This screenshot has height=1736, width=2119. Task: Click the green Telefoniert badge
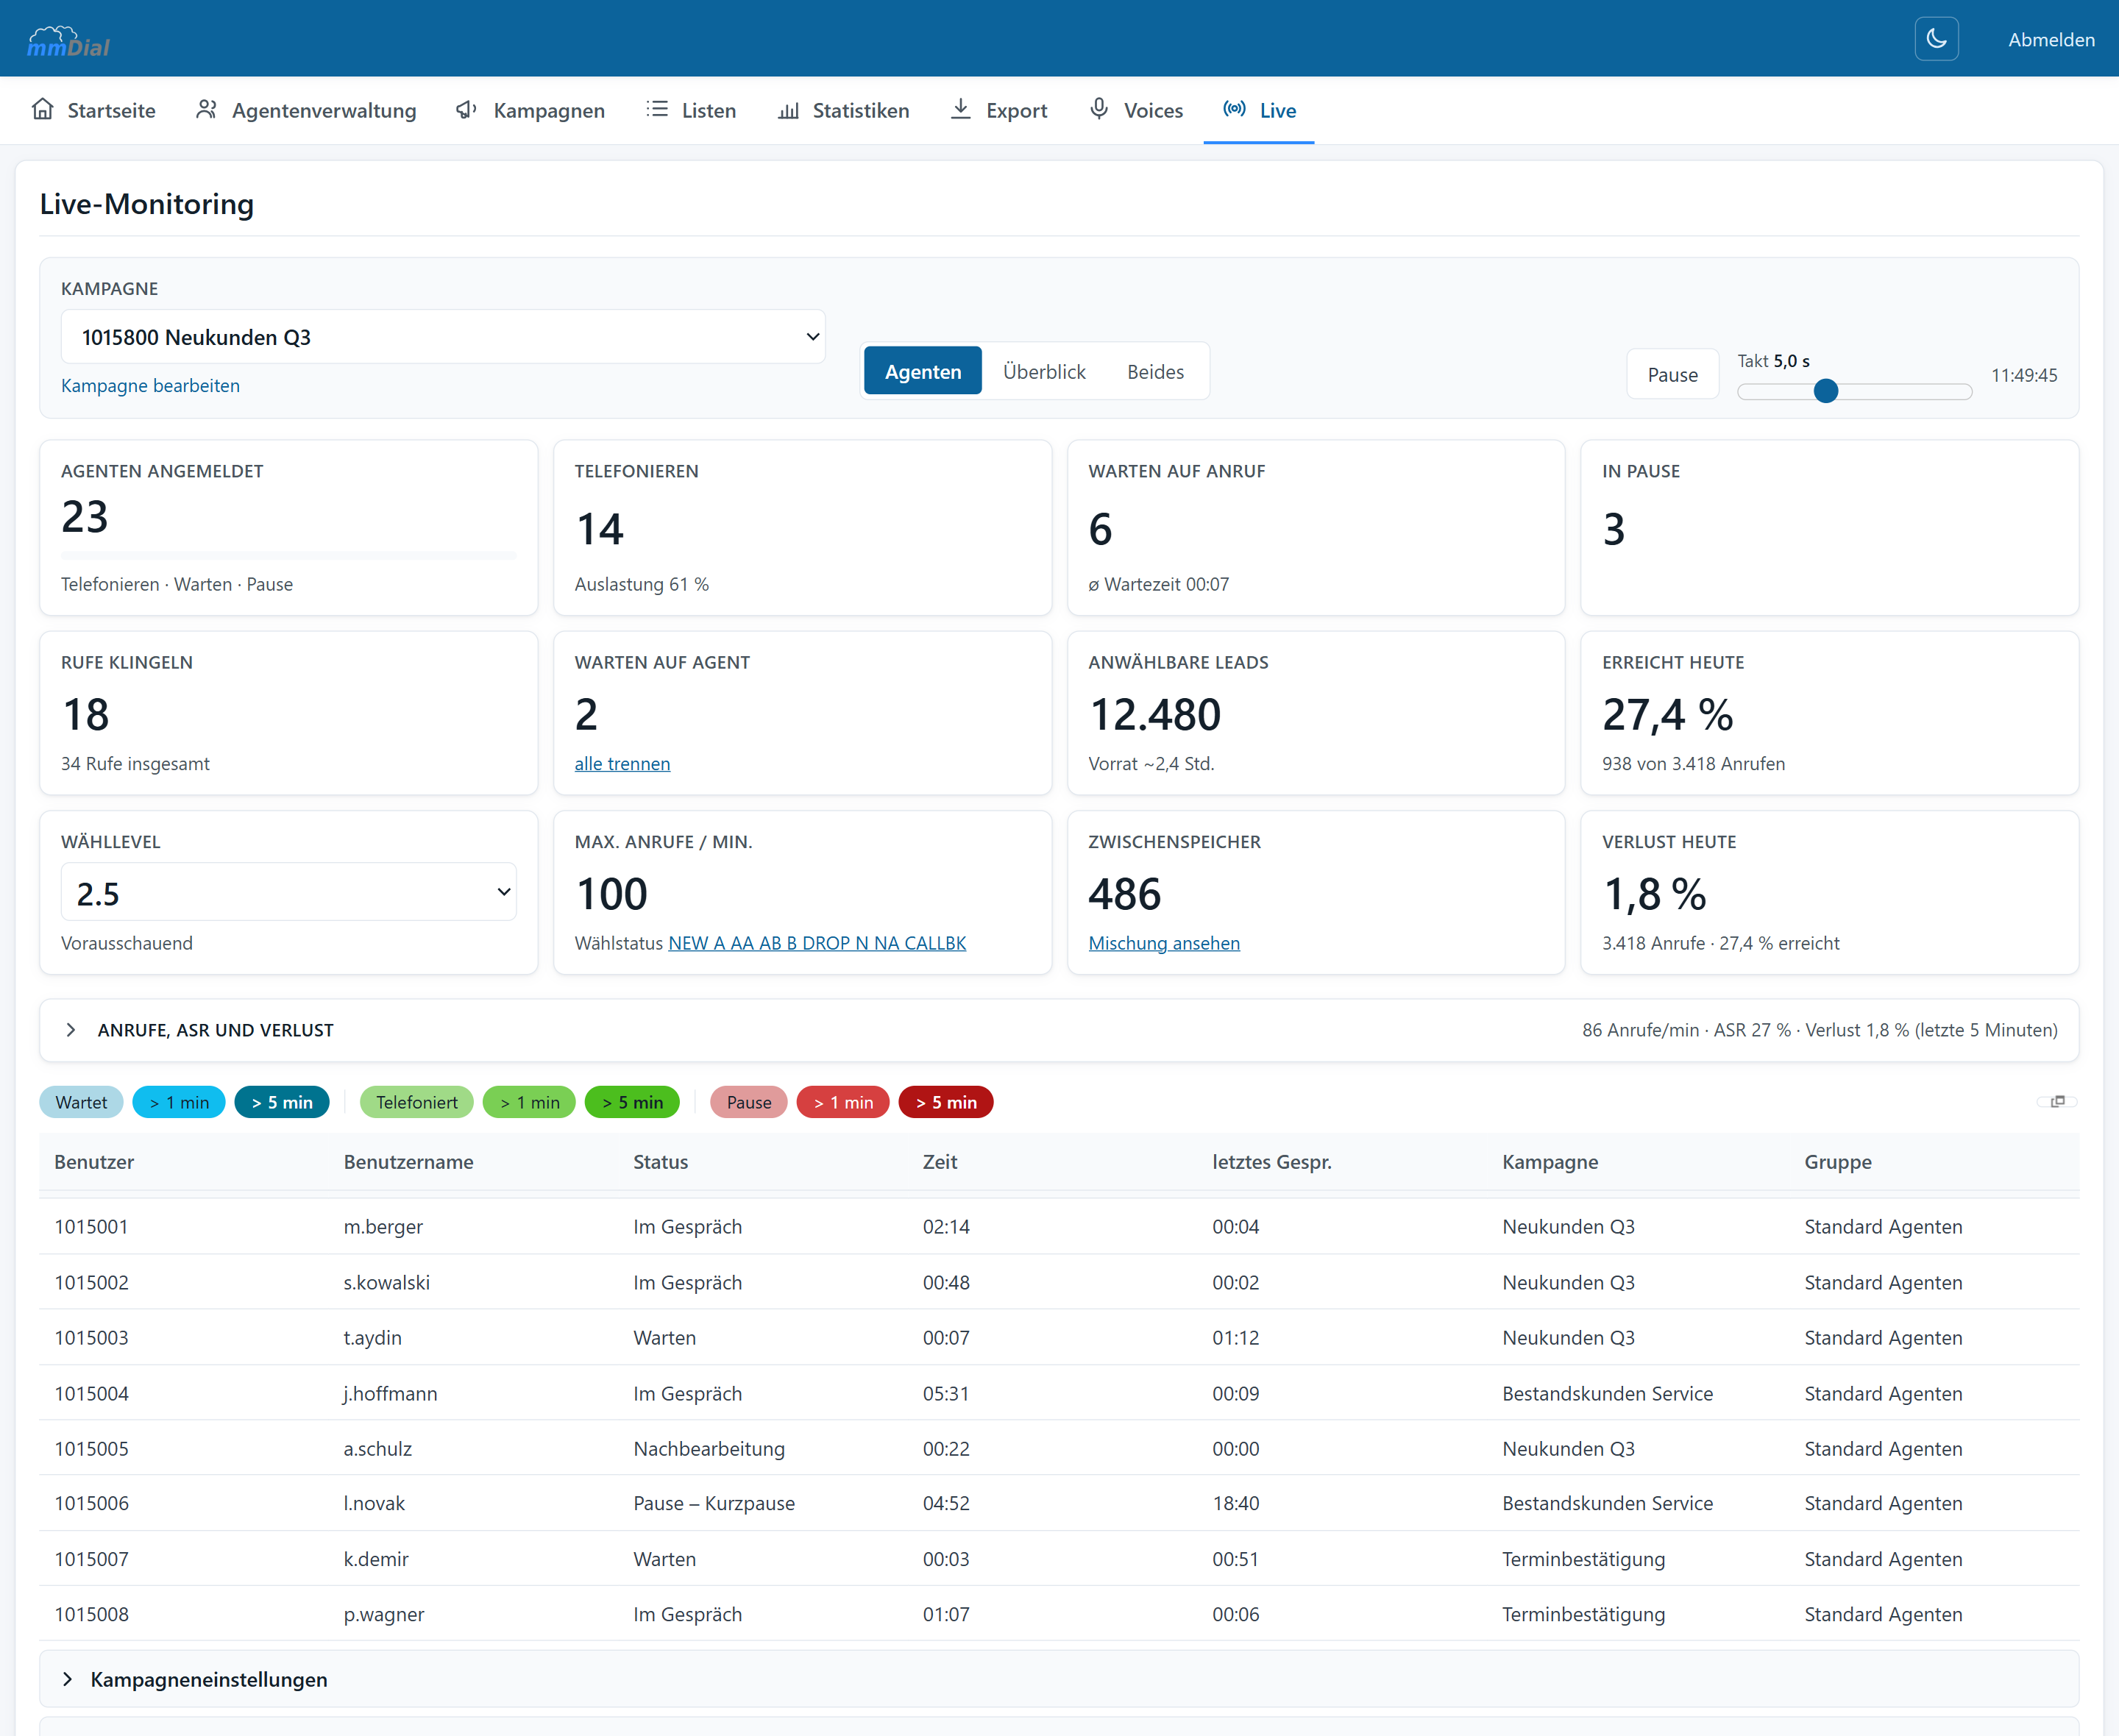[416, 1102]
